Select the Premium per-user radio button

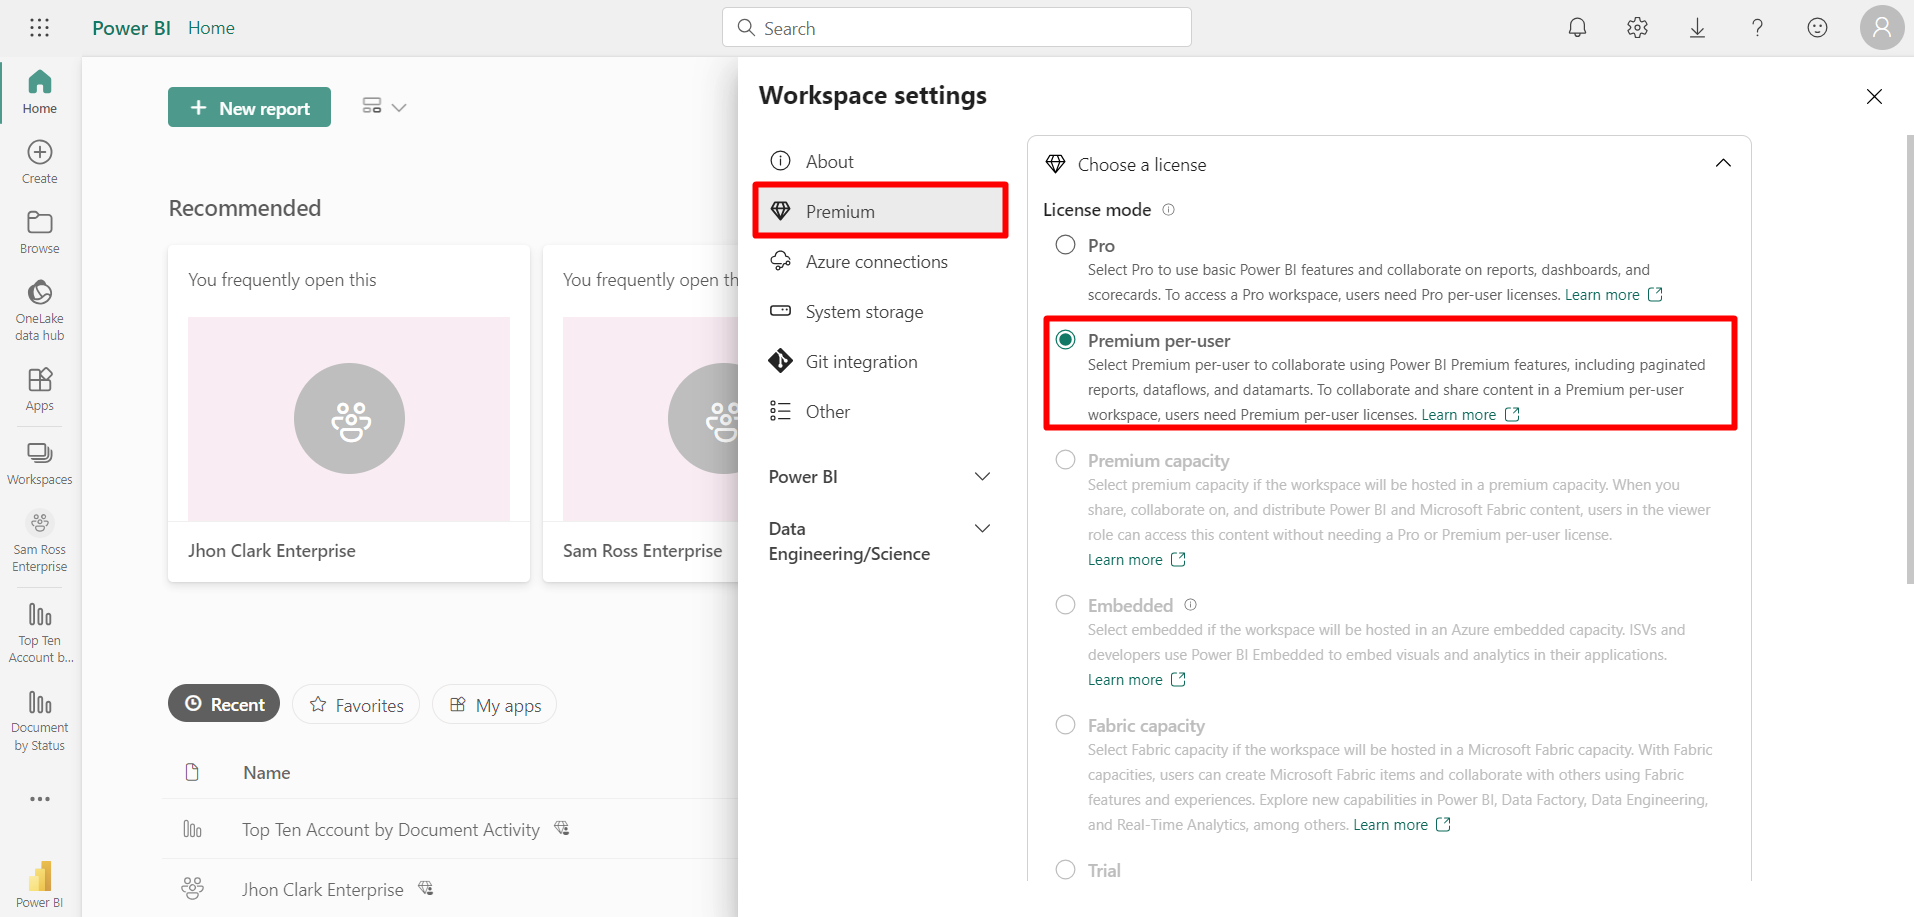pos(1066,340)
